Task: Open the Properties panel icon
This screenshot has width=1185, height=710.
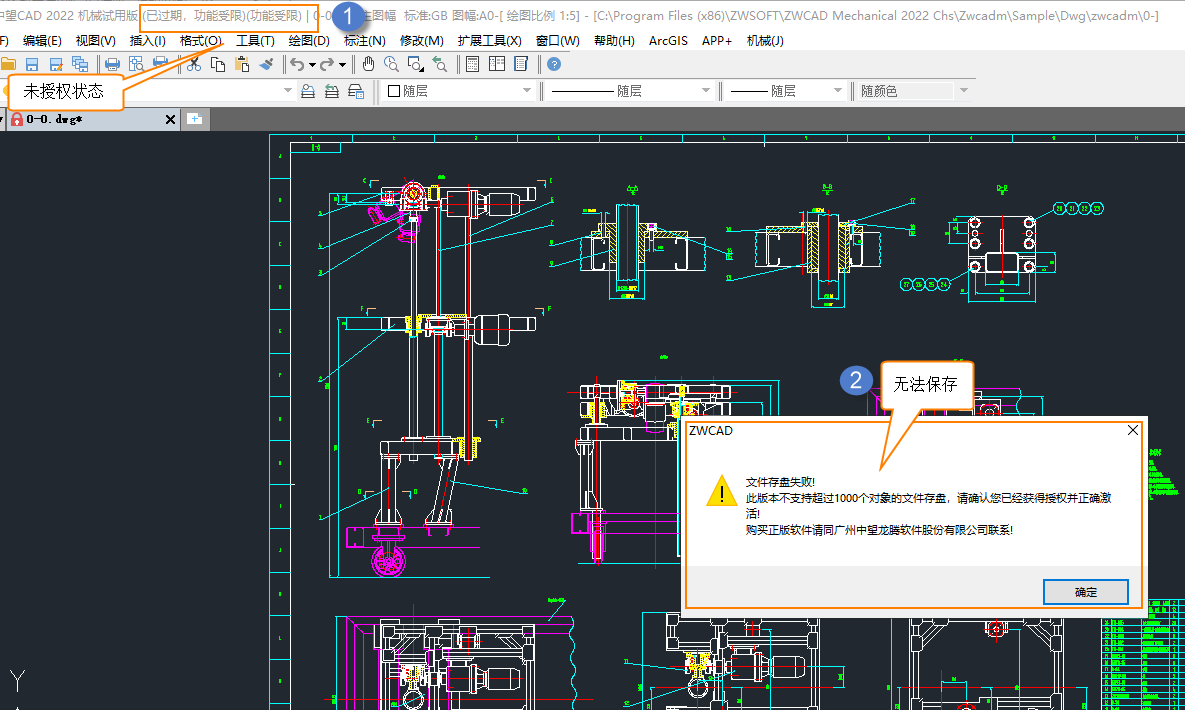Action: point(473,64)
